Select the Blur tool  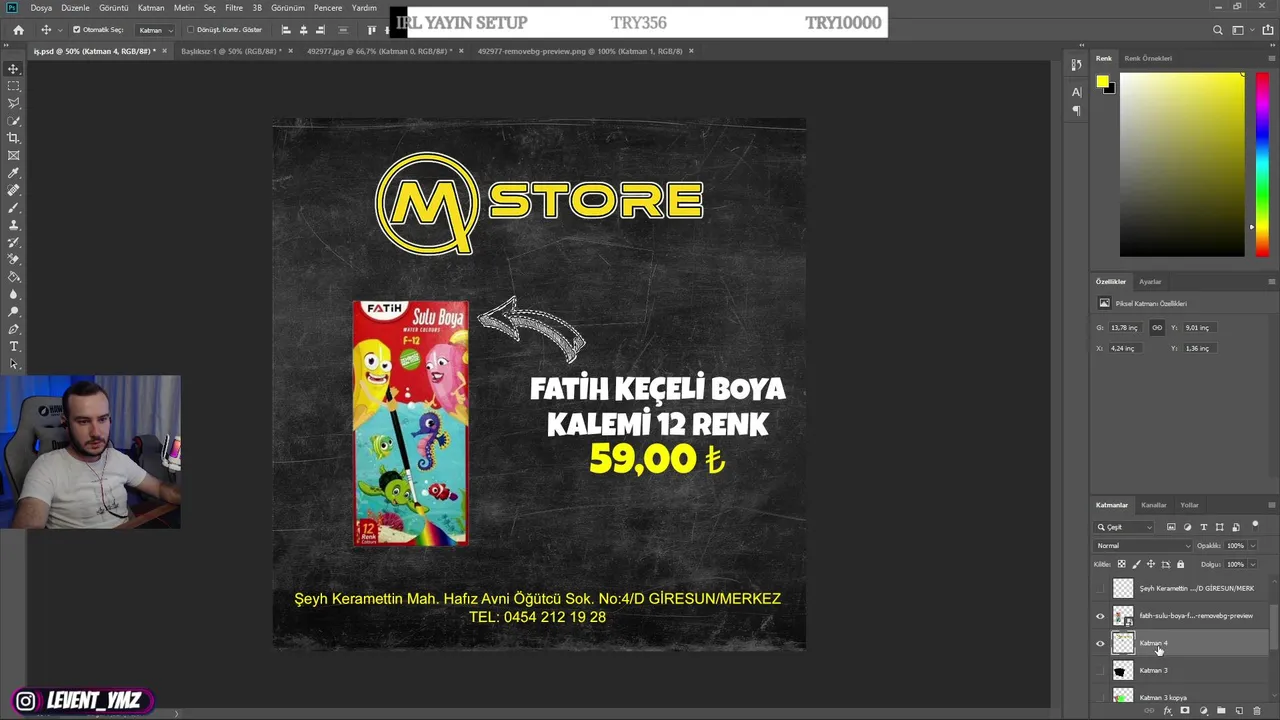(13, 294)
